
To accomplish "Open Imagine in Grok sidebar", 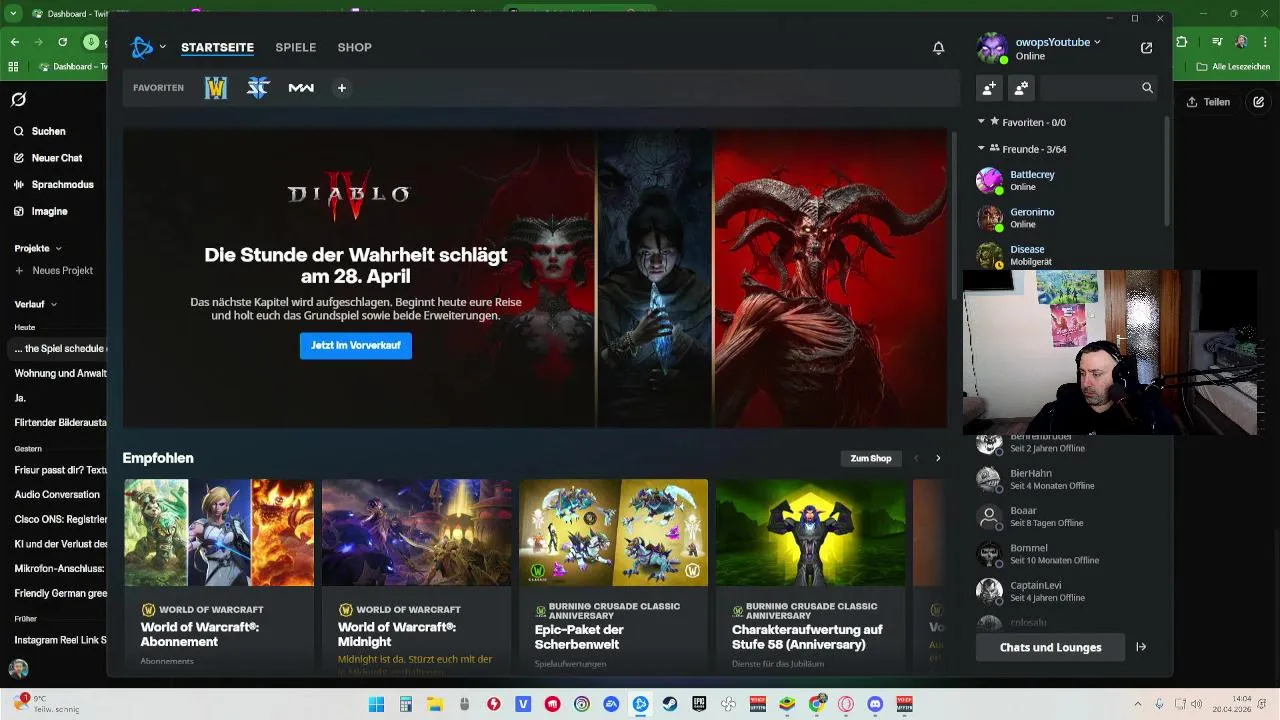I will (x=41, y=211).
